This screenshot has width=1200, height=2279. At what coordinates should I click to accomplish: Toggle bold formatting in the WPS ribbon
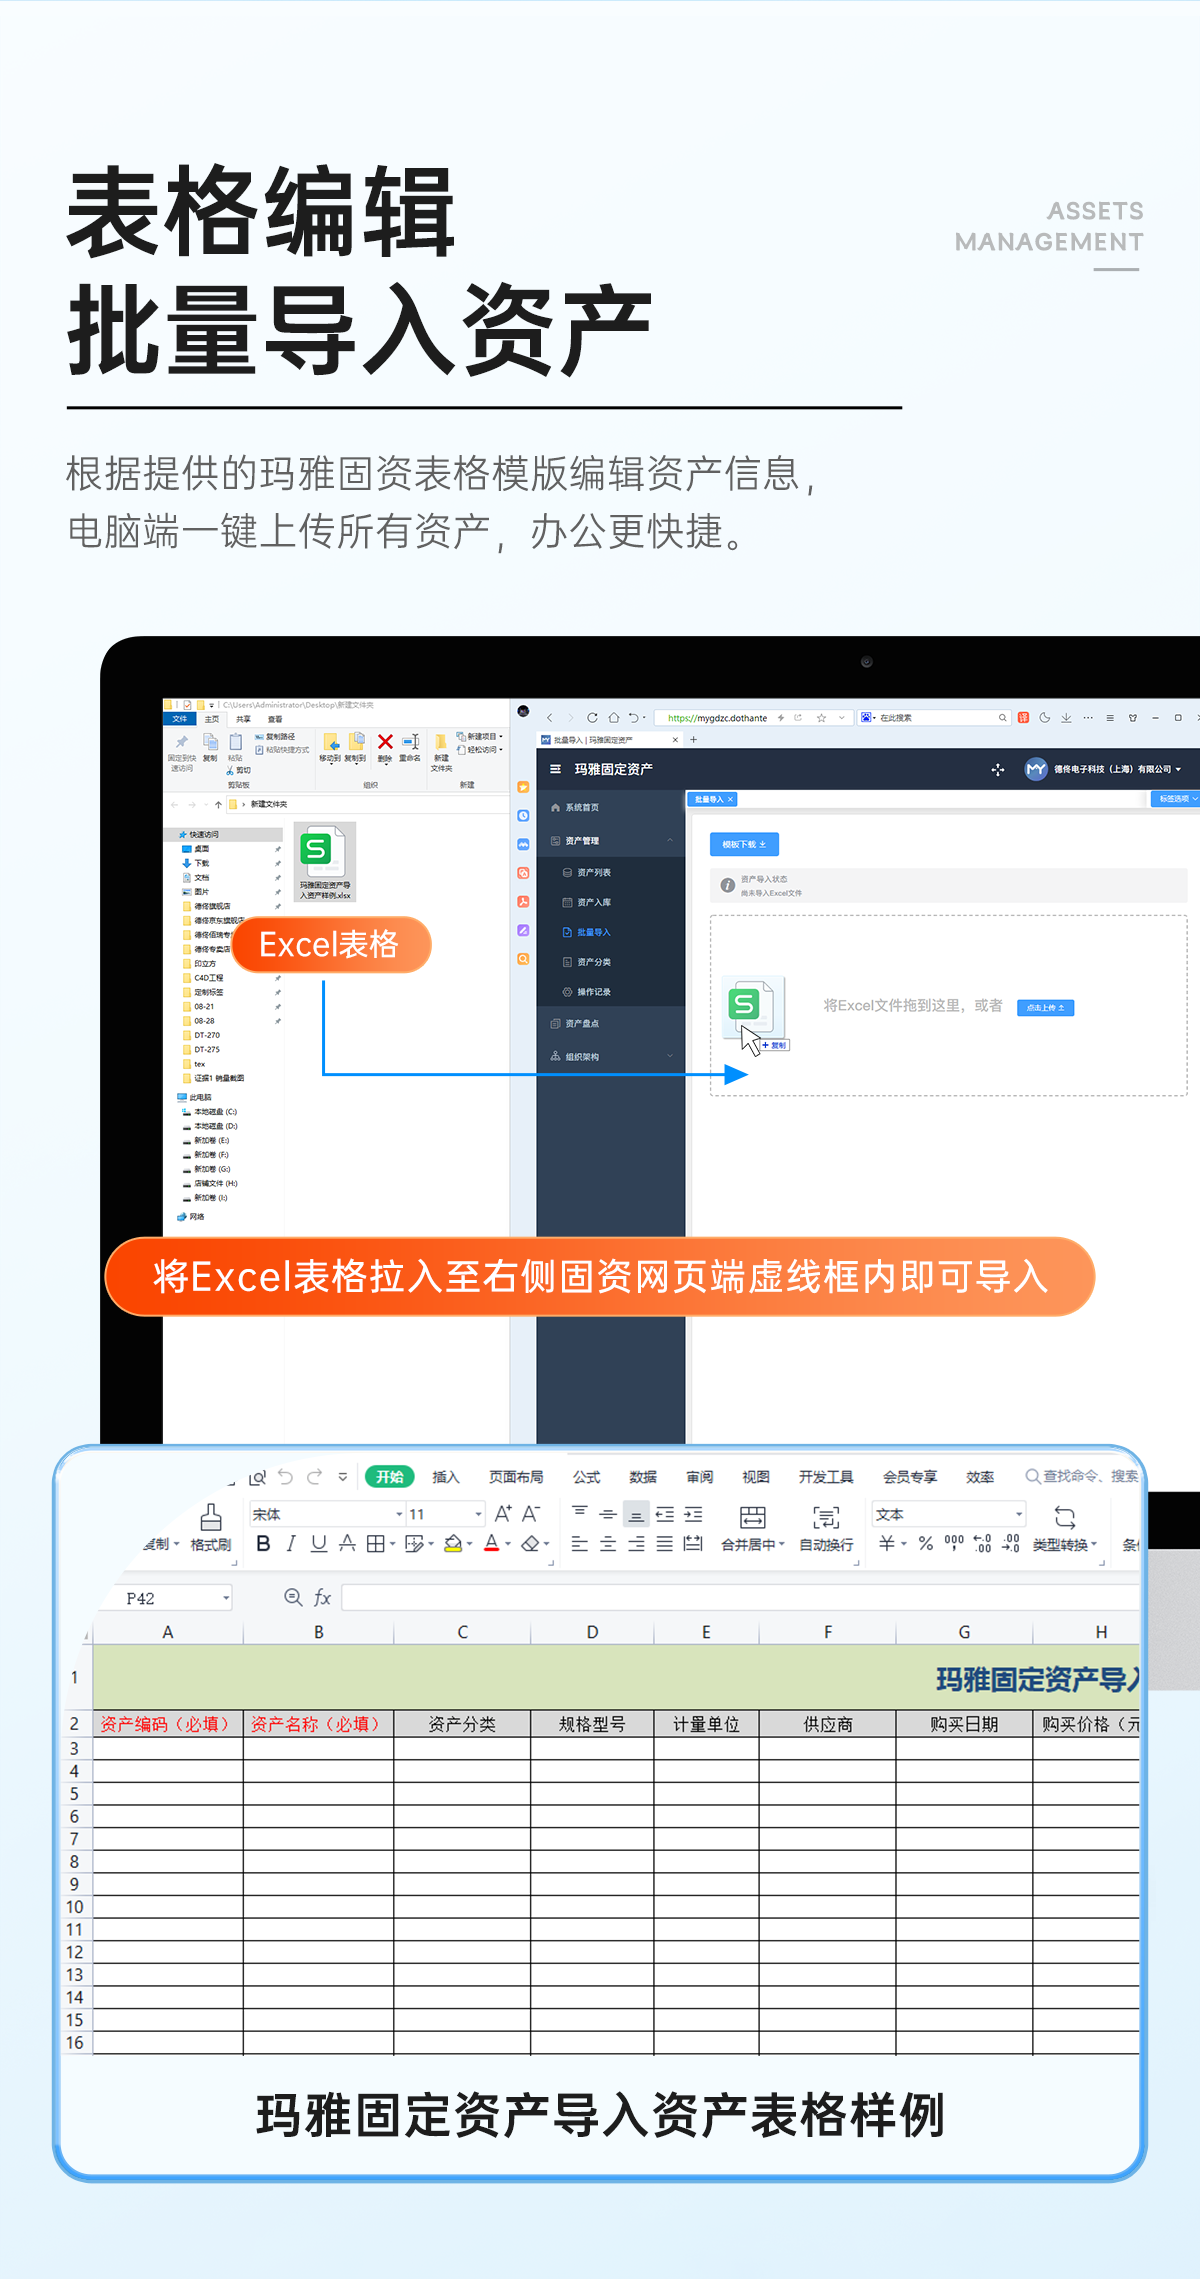click(263, 1543)
